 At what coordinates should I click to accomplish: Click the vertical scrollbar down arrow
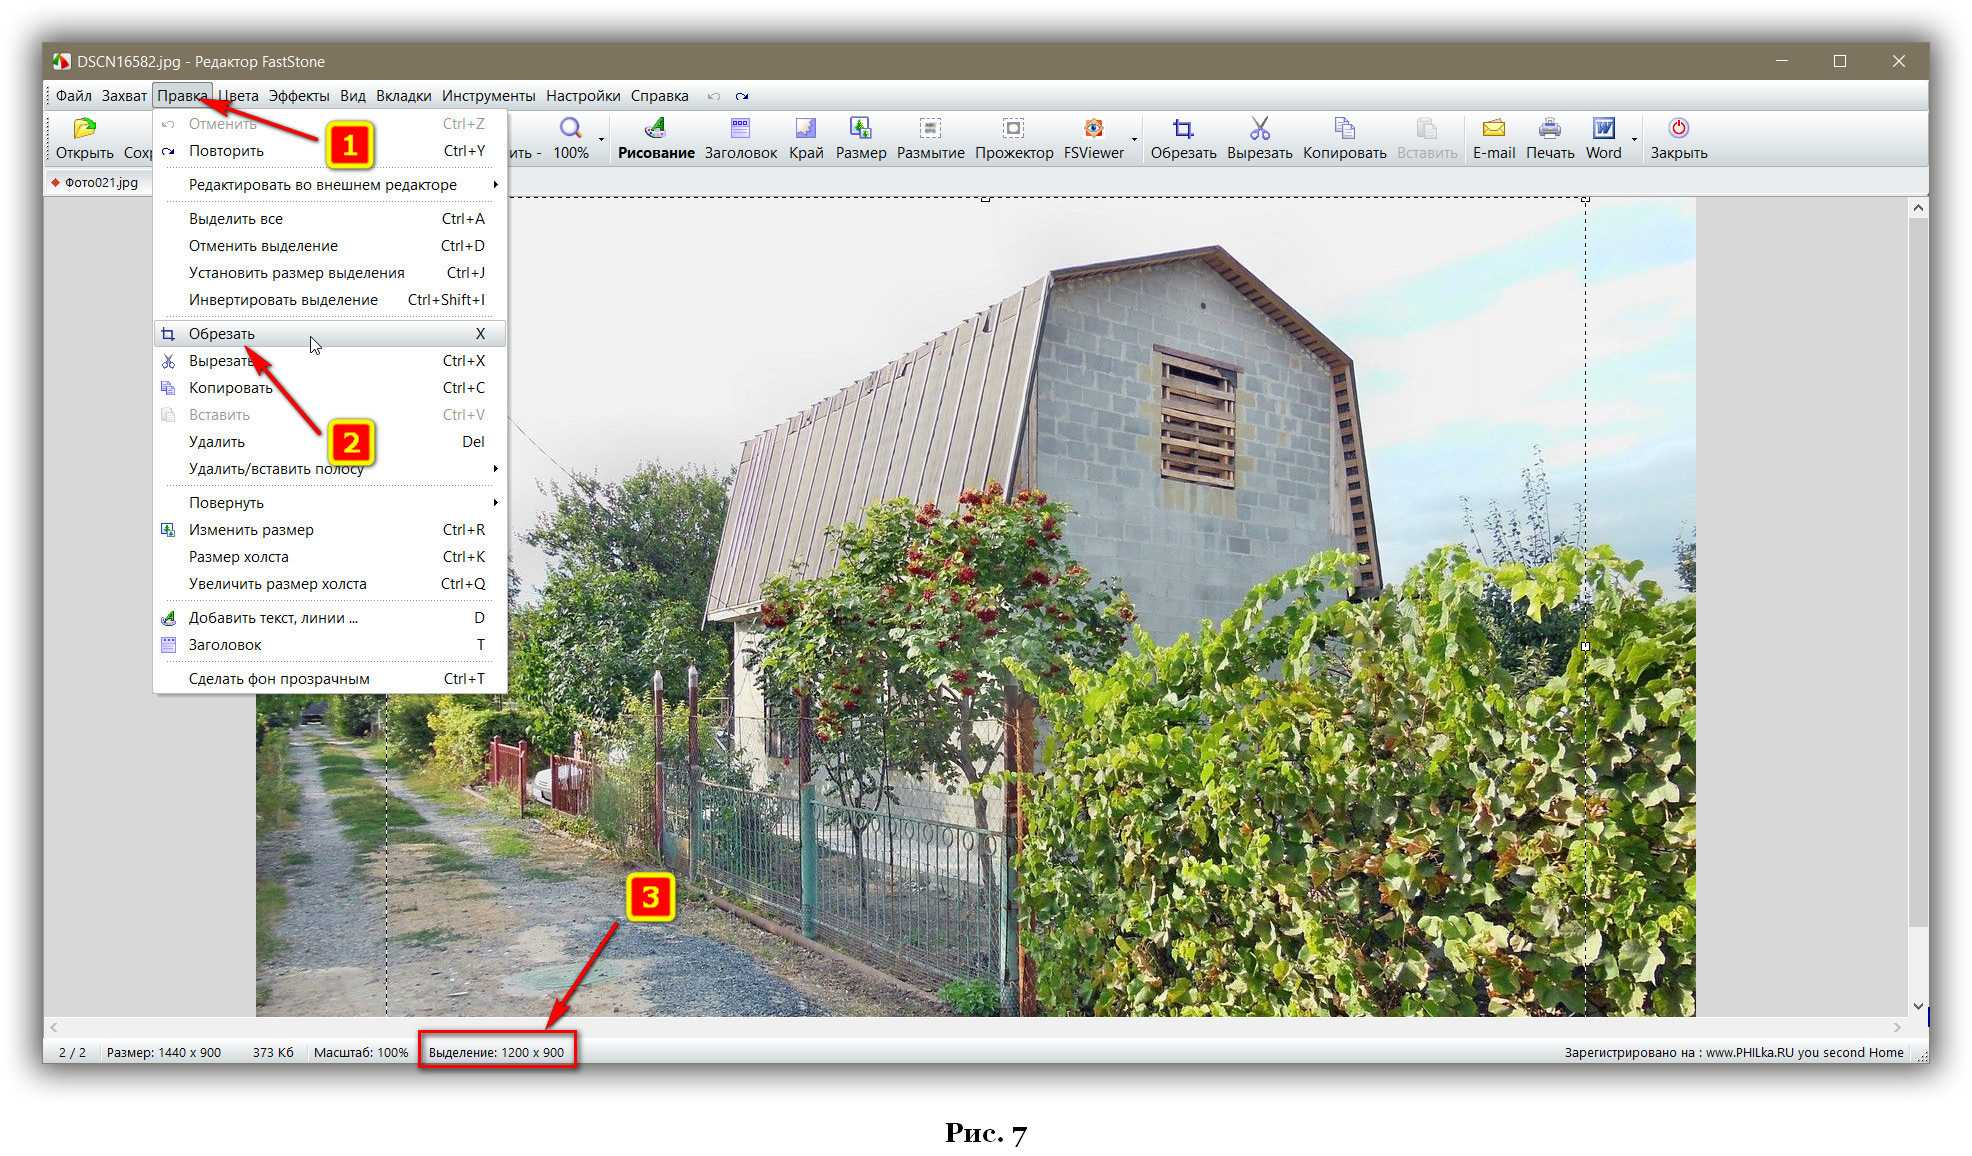coord(1917,1006)
